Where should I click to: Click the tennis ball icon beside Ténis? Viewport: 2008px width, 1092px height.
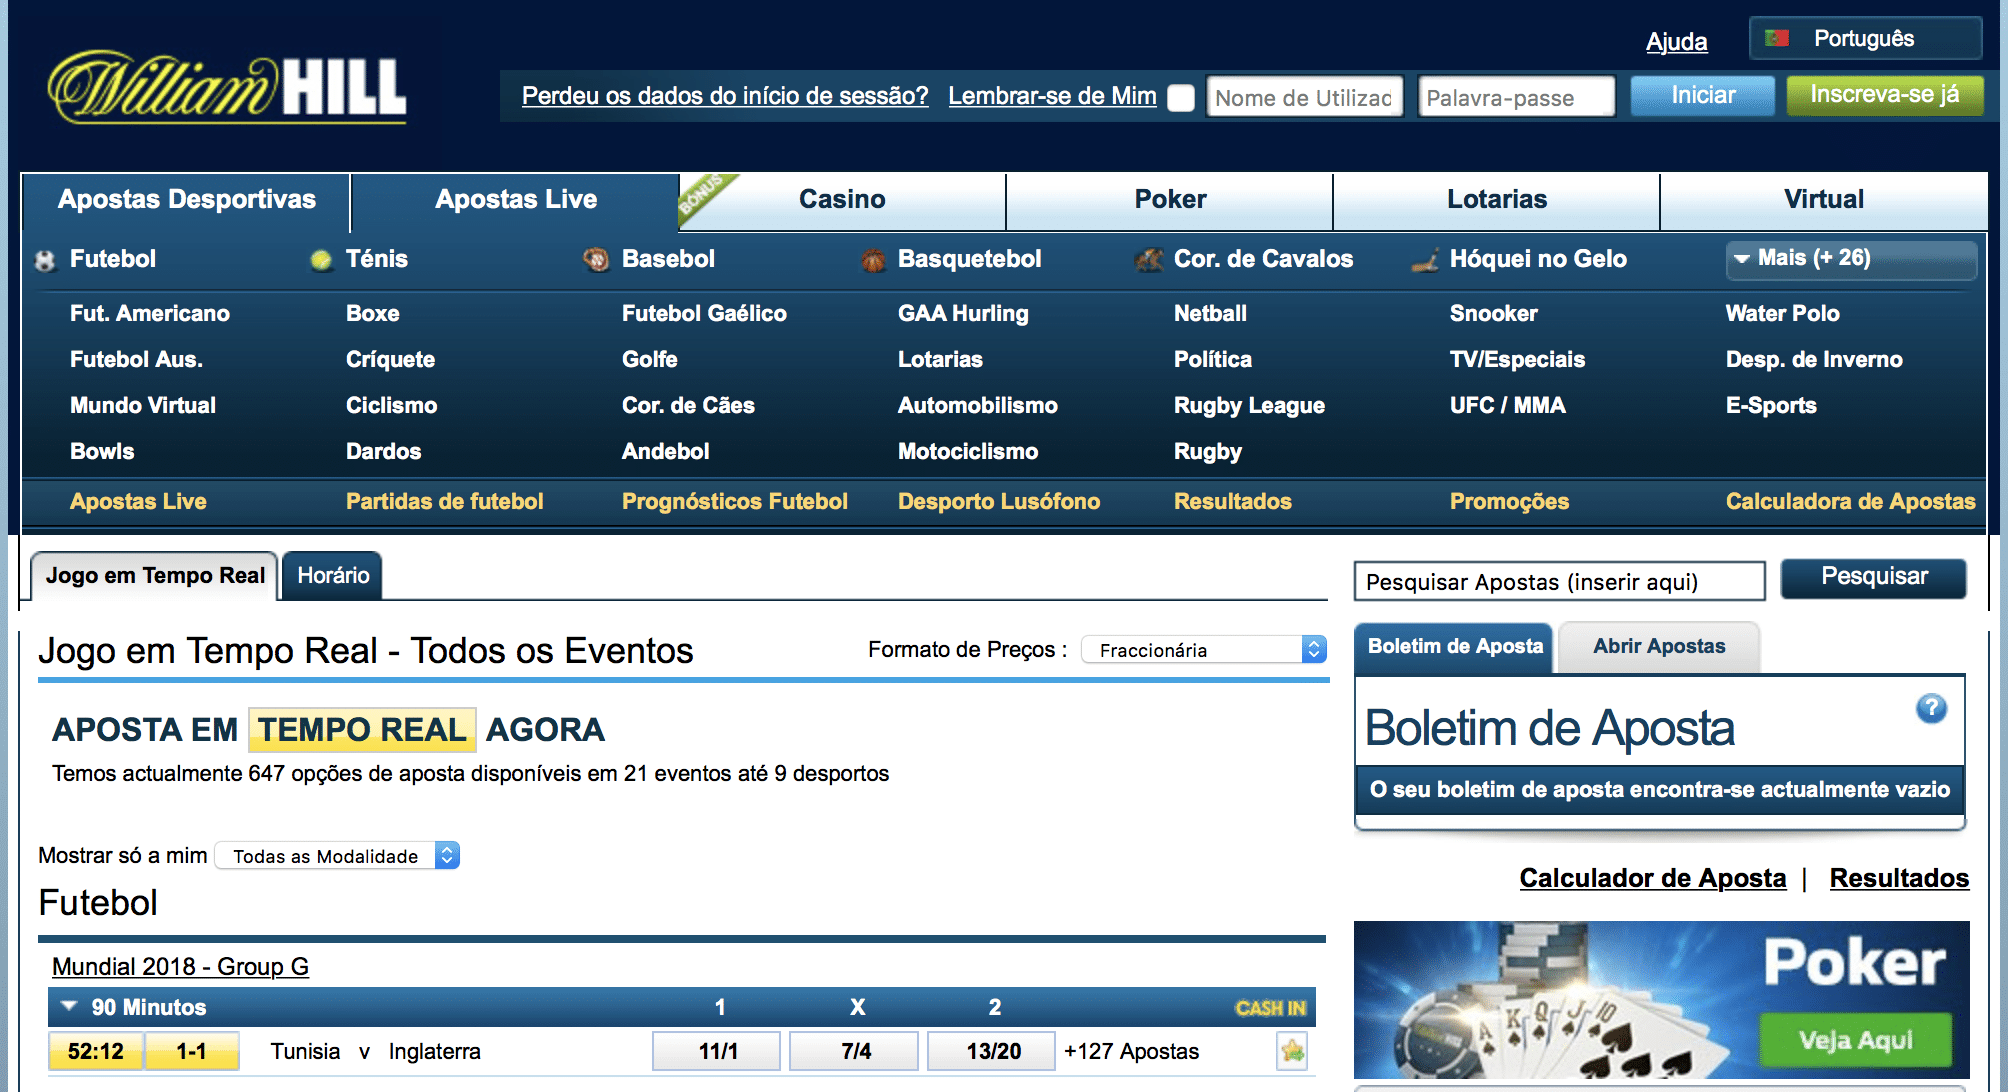(321, 261)
